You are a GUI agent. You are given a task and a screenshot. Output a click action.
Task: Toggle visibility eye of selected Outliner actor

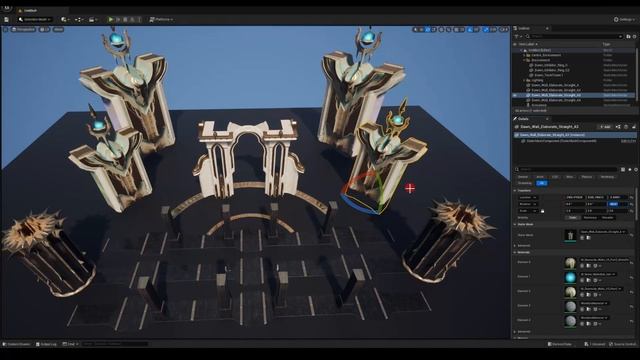(x=515, y=95)
